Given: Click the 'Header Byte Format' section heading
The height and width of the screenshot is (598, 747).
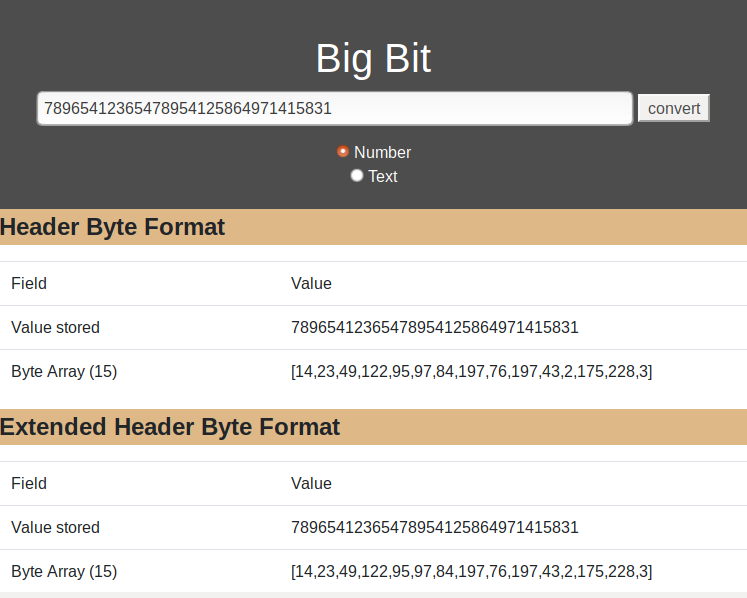Looking at the screenshot, I should click(x=113, y=227).
